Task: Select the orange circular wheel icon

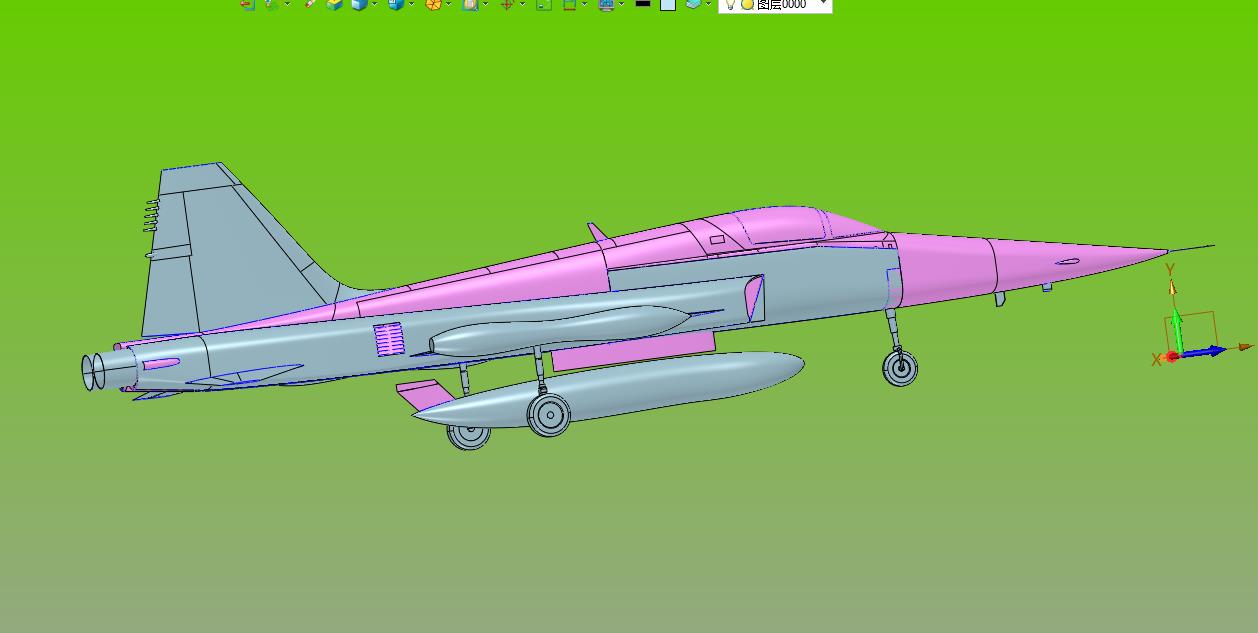Action: click(x=434, y=4)
